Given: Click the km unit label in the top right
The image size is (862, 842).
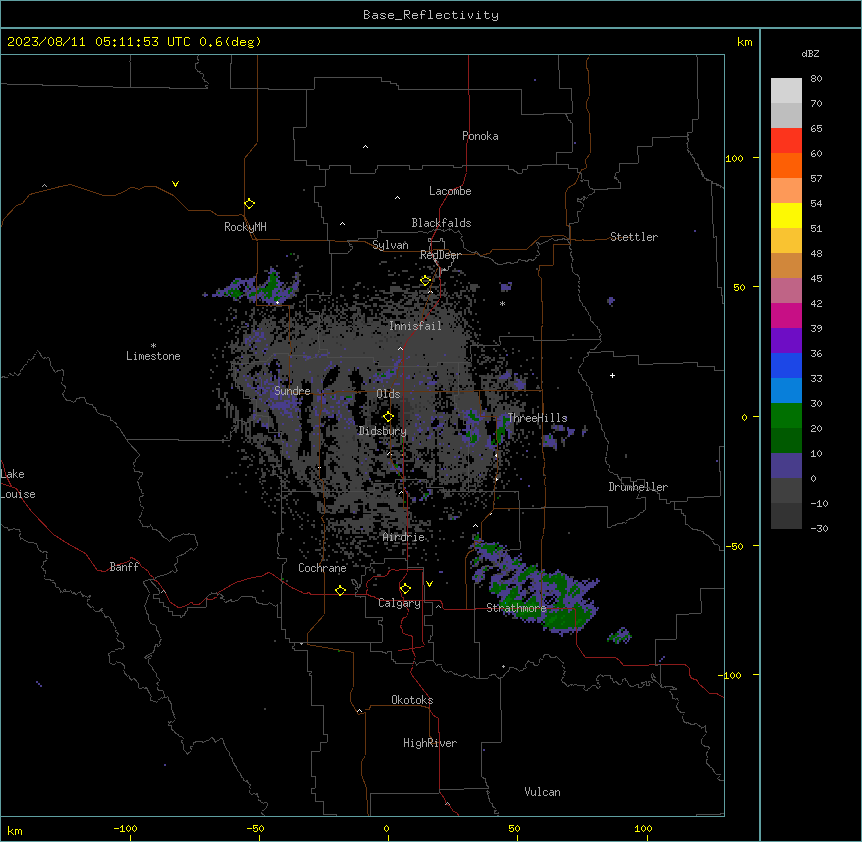Looking at the screenshot, I should [x=744, y=42].
